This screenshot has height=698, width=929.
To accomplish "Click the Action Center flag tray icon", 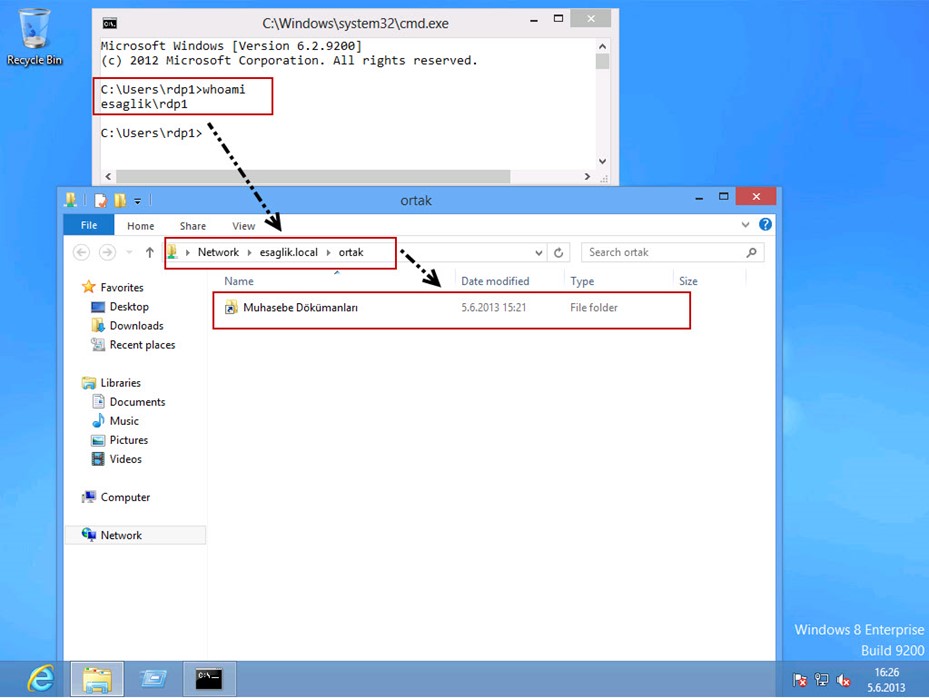I will [799, 680].
